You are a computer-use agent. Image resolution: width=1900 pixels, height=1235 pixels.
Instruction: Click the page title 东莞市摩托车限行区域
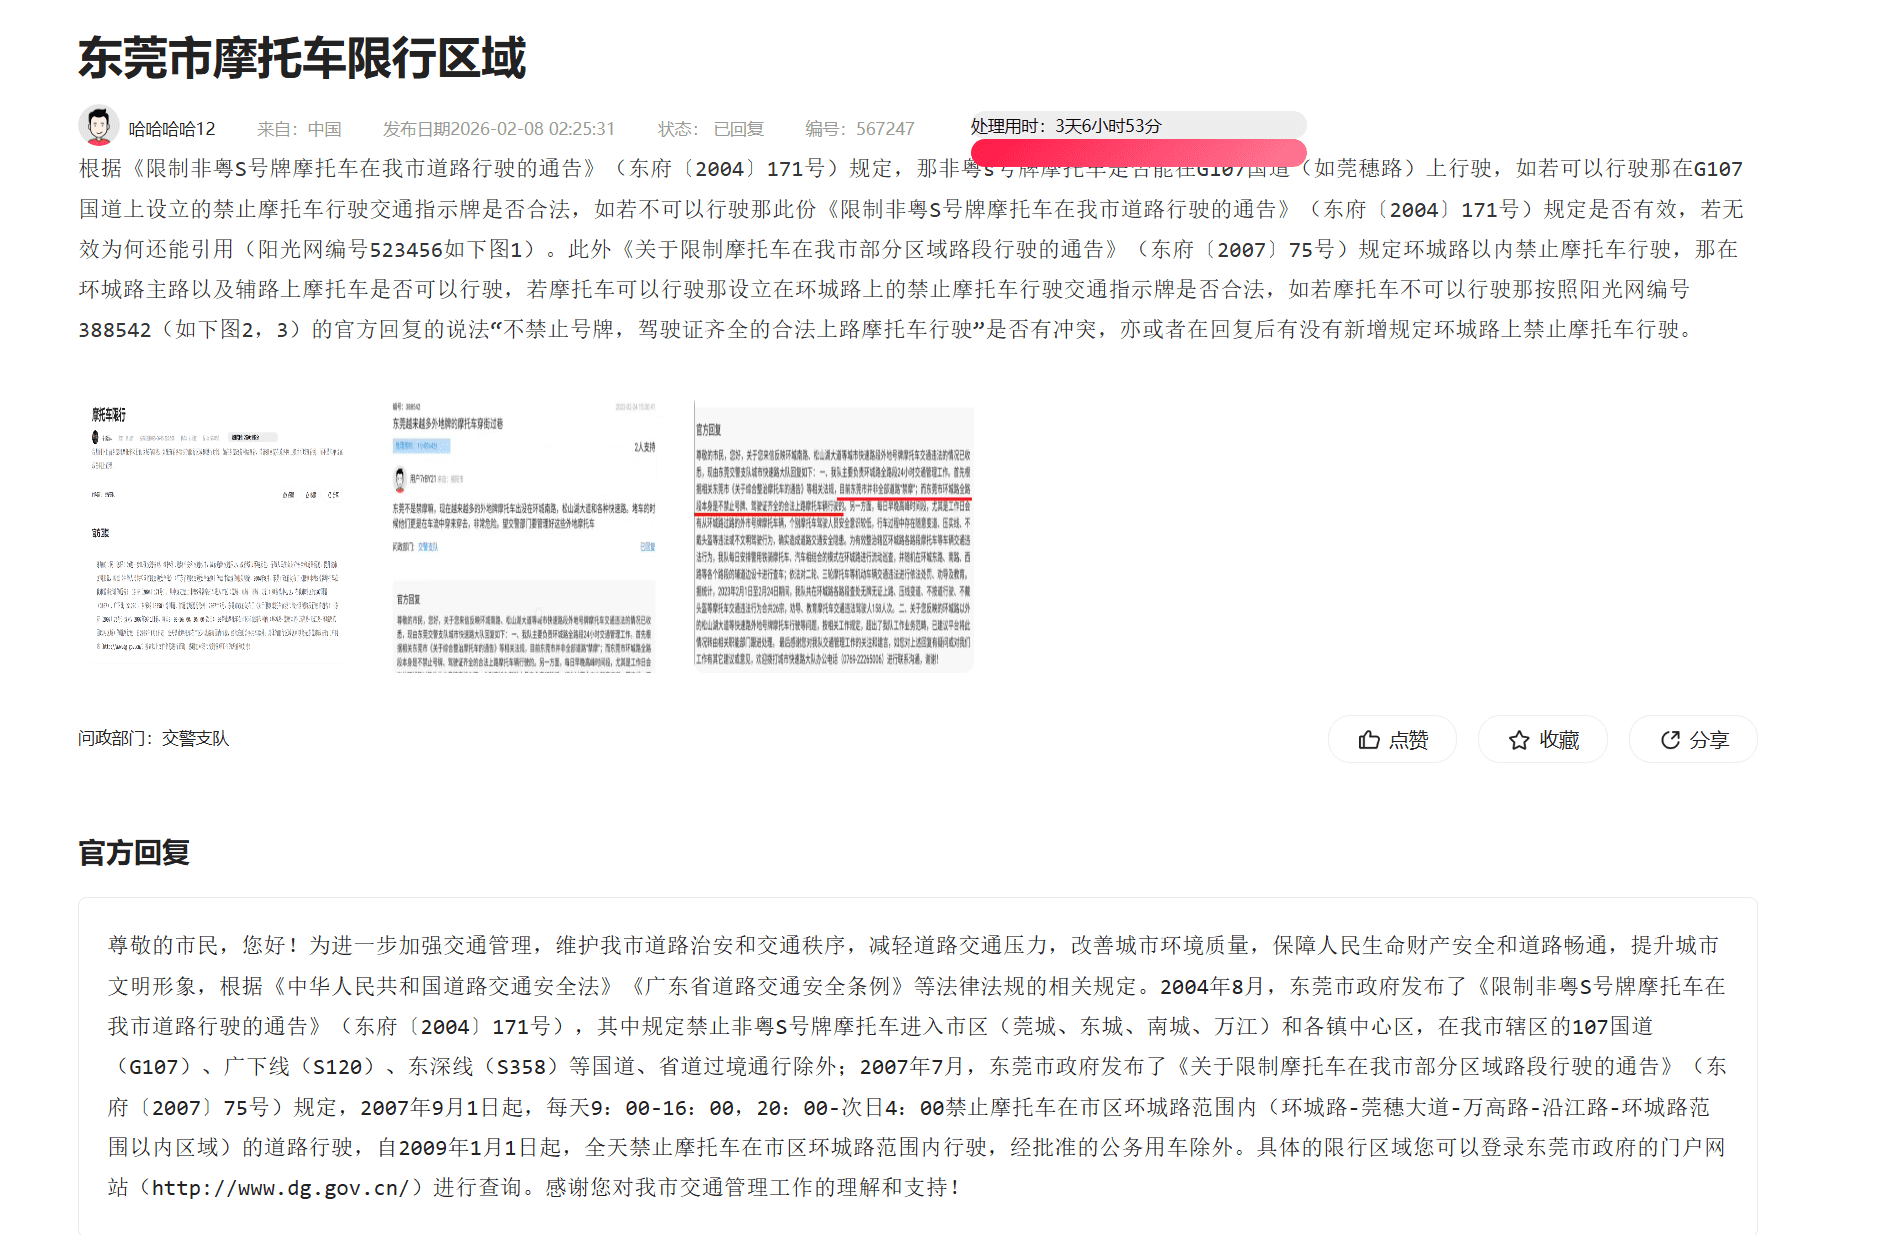pos(302,58)
